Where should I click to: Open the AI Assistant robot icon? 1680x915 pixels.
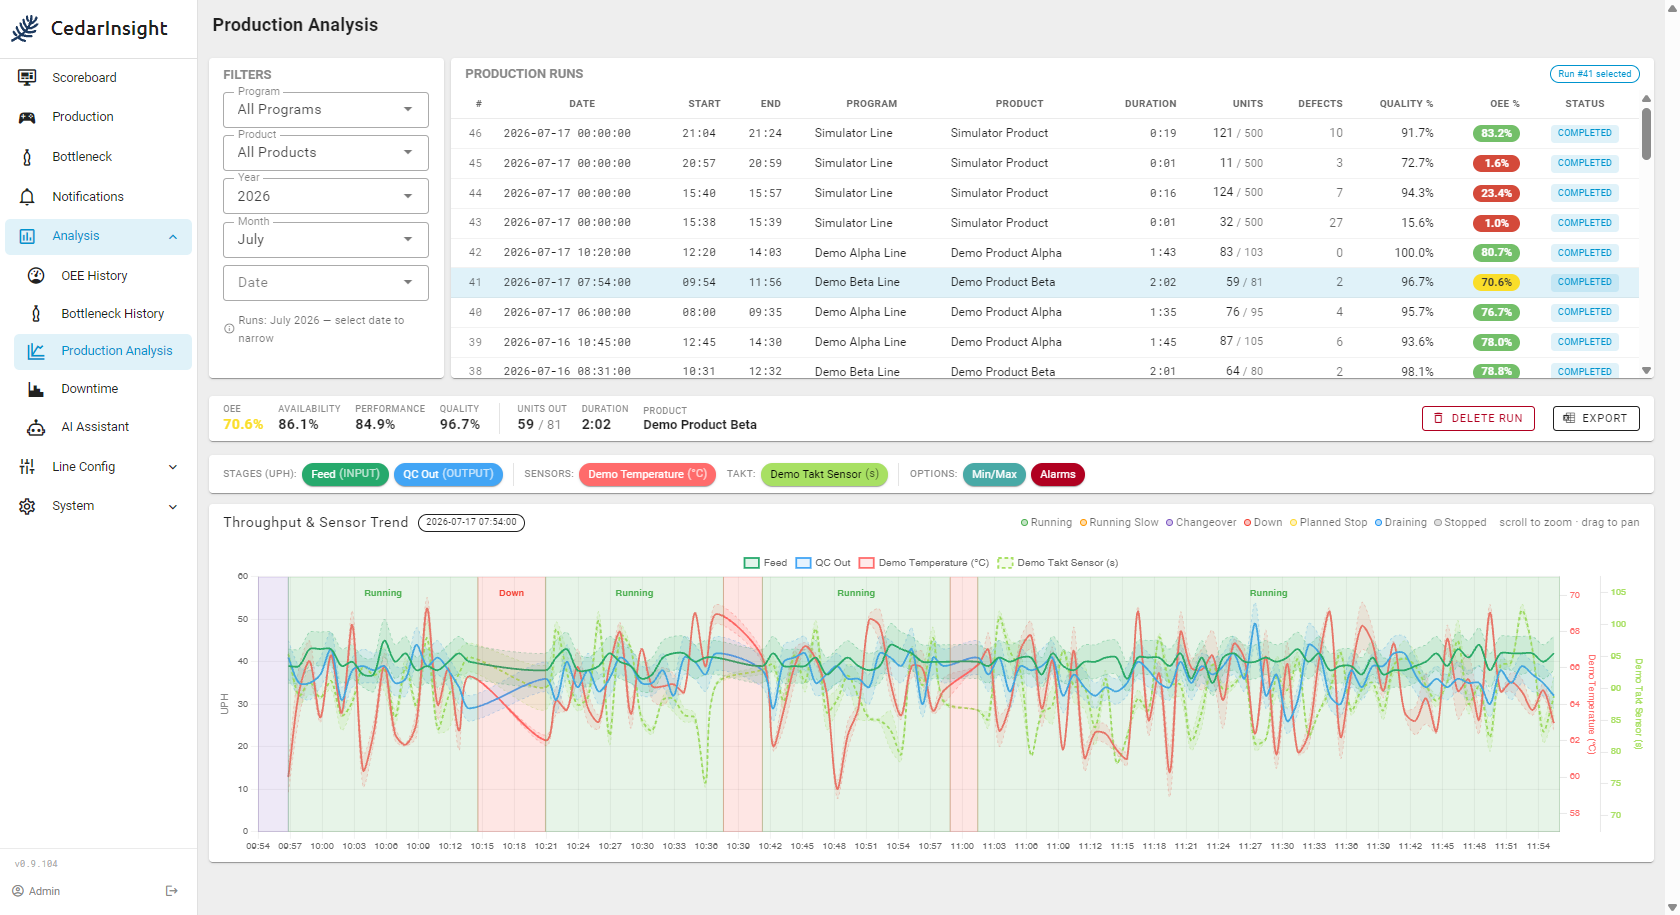pos(36,427)
